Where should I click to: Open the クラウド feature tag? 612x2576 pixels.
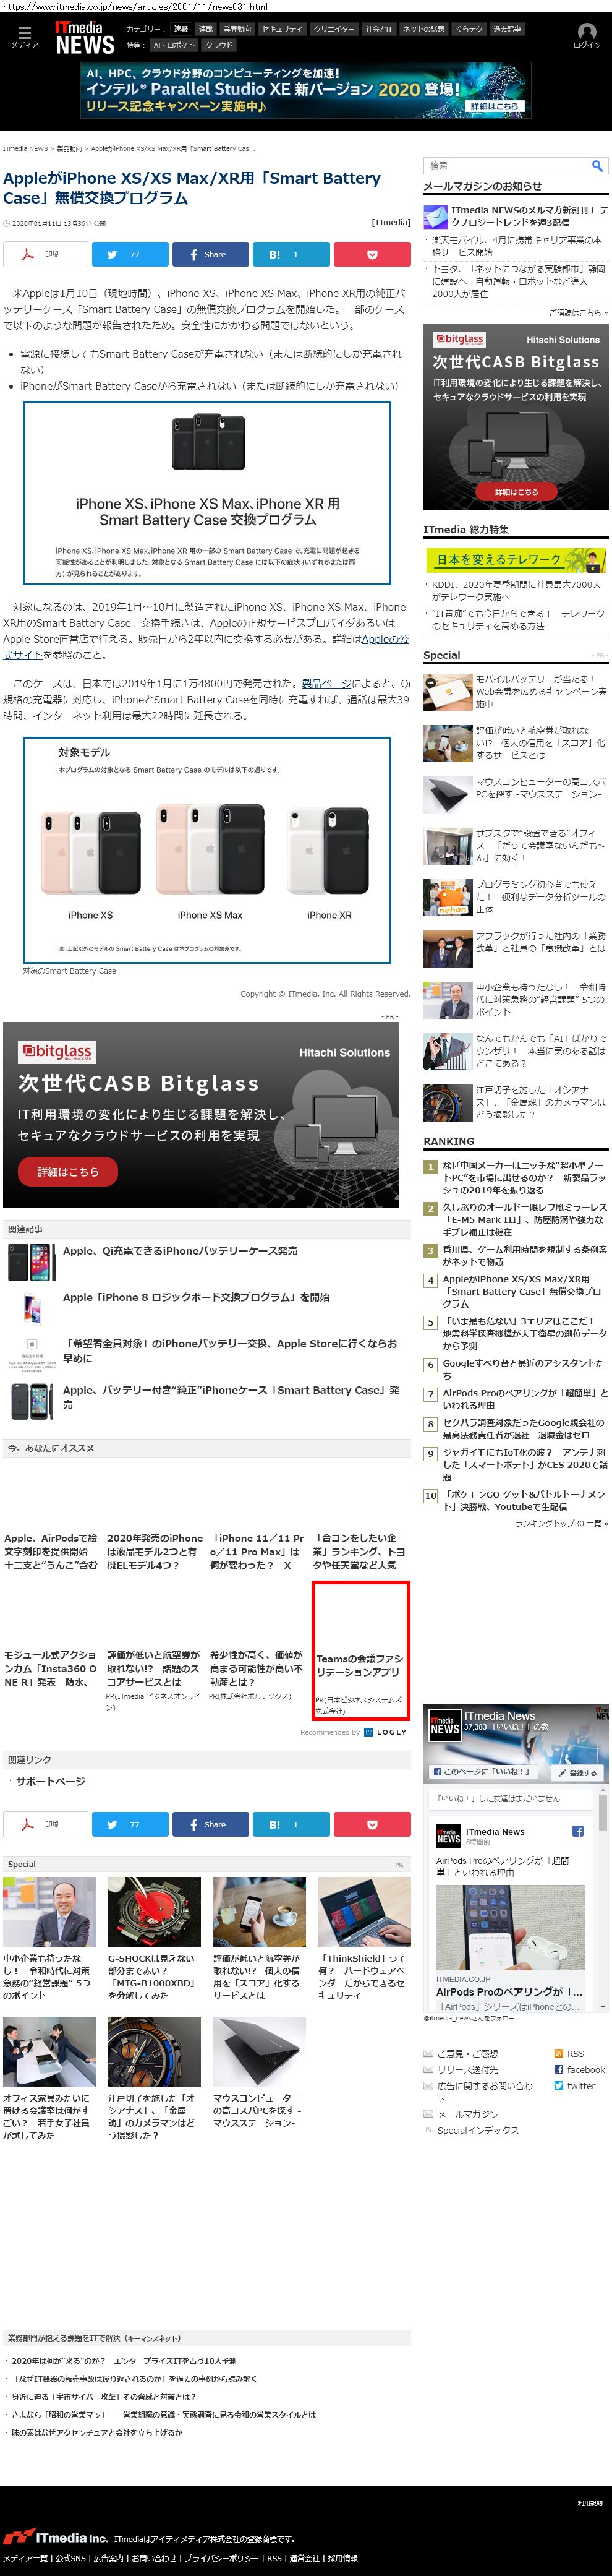click(x=219, y=45)
